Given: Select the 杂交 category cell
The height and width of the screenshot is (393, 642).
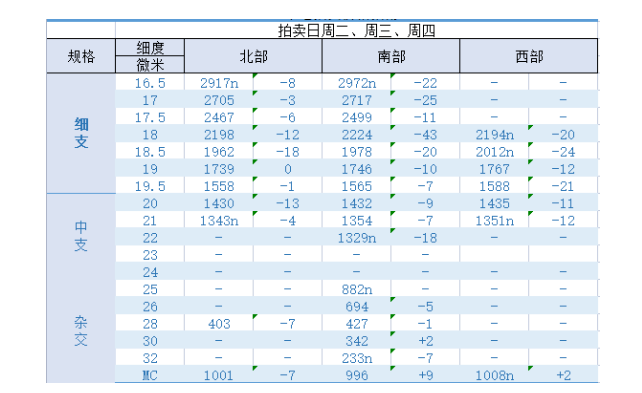Looking at the screenshot, I should tap(81, 331).
